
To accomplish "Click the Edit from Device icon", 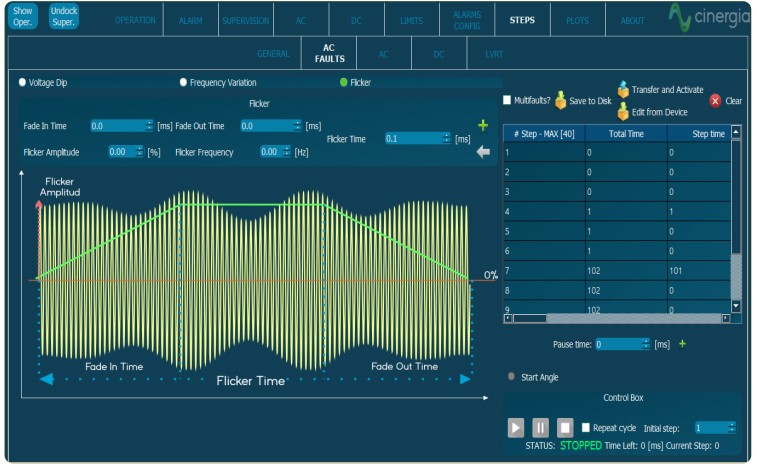I will tap(623, 112).
